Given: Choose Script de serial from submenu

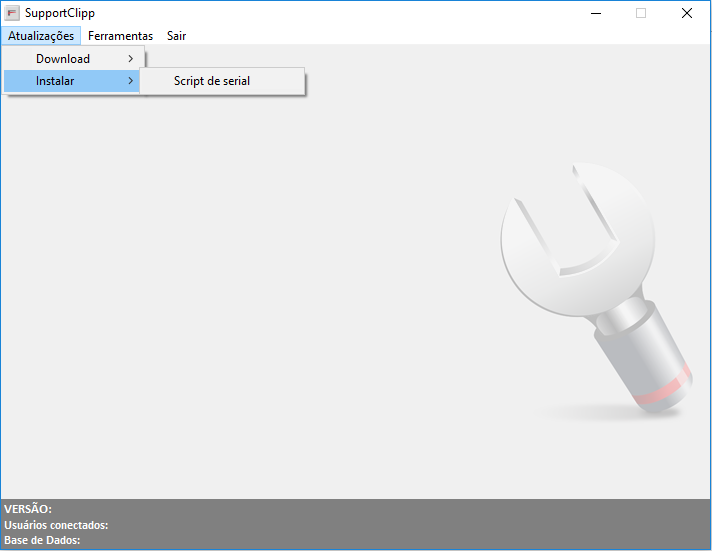Looking at the screenshot, I should click(x=212, y=81).
